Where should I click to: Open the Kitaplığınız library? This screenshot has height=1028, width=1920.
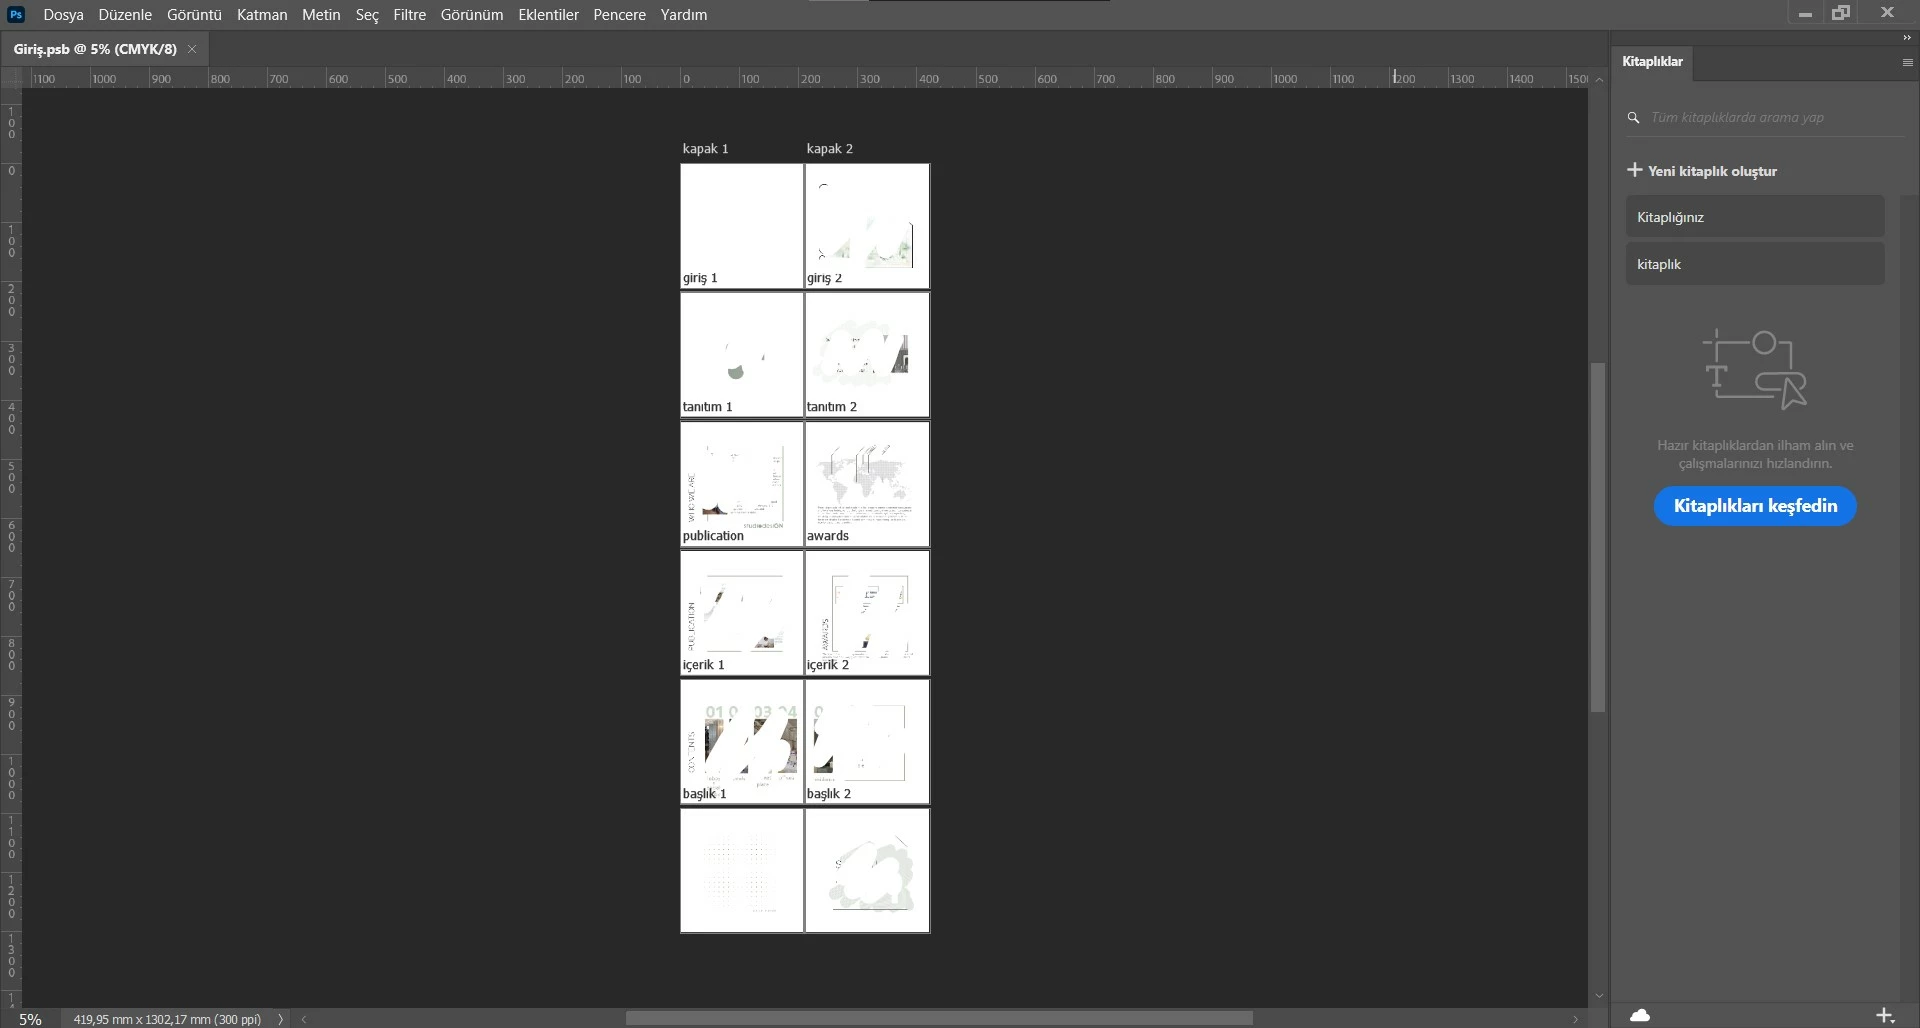point(1755,217)
